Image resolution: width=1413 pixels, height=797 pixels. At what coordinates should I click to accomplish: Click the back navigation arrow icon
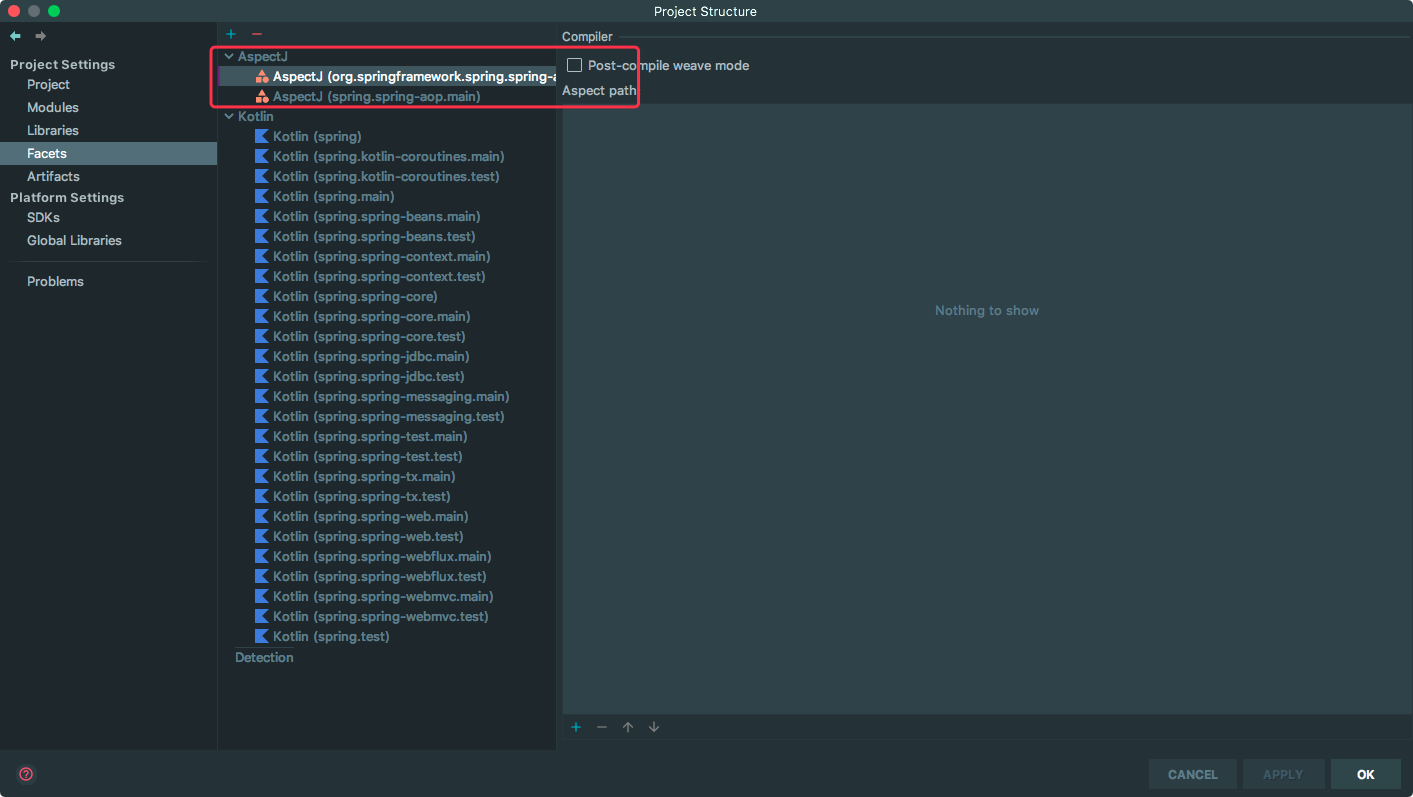click(15, 36)
